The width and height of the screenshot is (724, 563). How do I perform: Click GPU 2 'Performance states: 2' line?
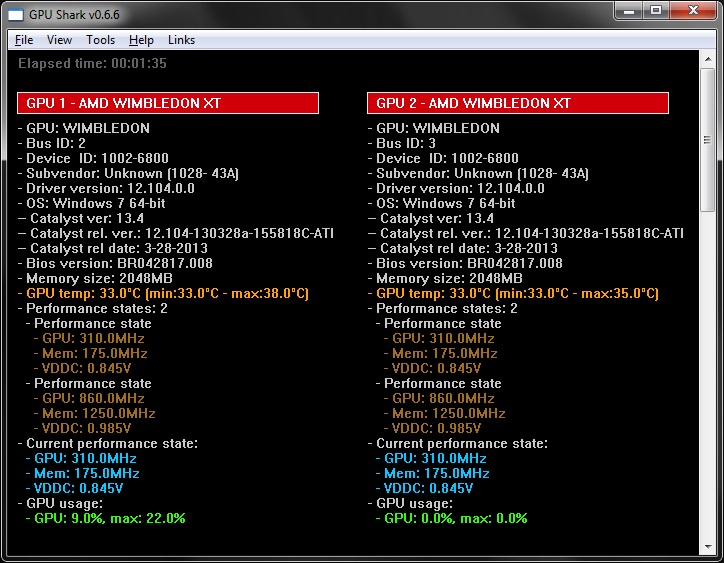442,309
